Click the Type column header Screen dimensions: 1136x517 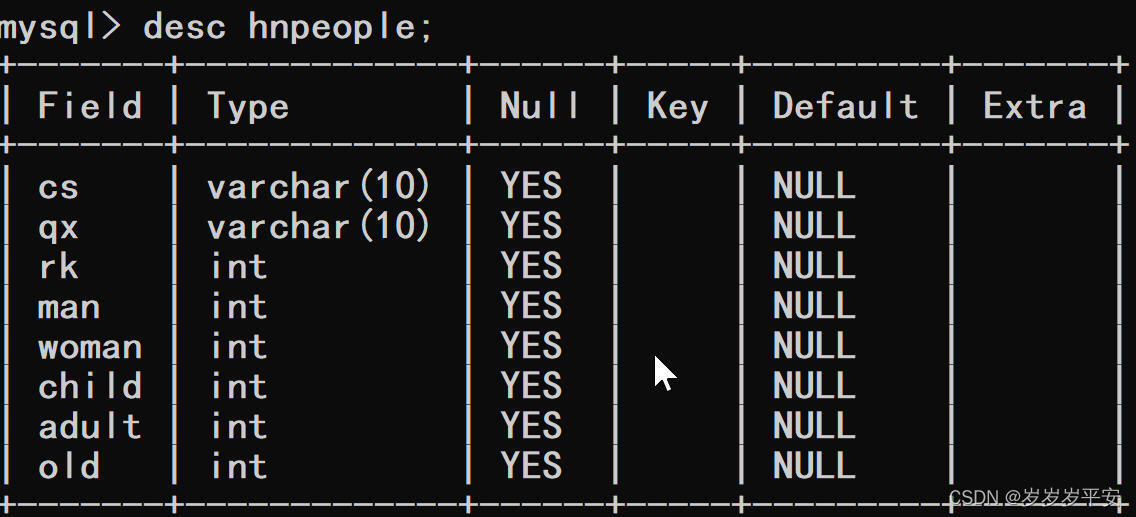248,108
